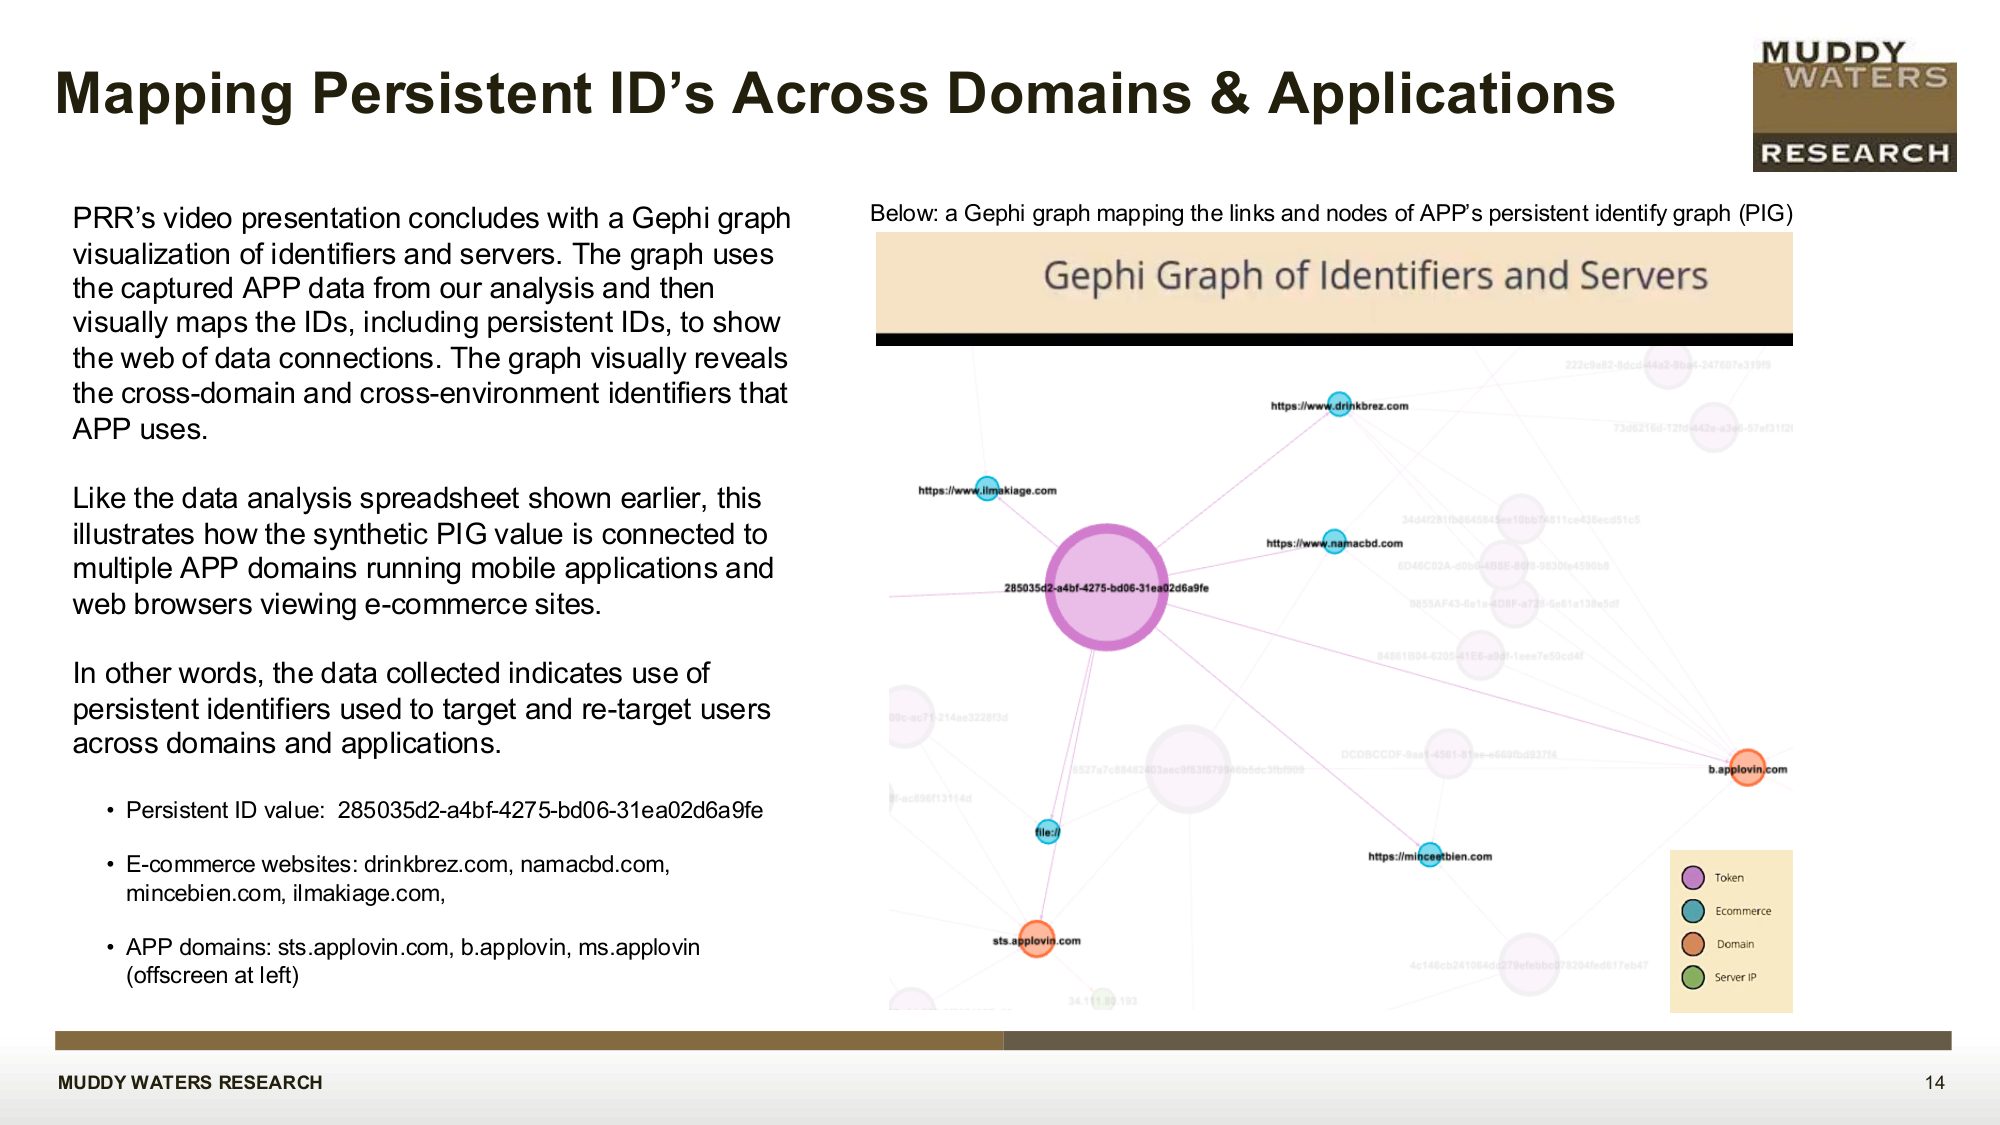This screenshot has height=1125, width=2000.
Task: Click the purple Token legend swatch
Action: 1693,878
